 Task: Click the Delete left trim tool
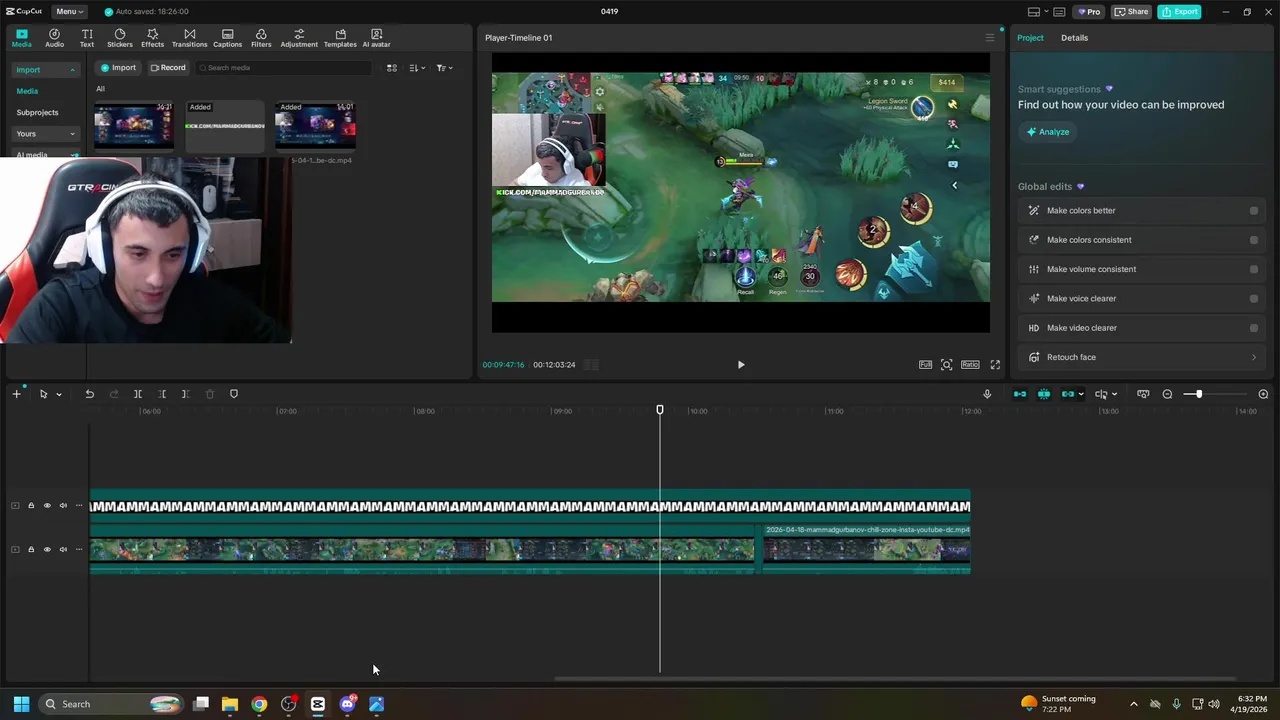coord(162,394)
